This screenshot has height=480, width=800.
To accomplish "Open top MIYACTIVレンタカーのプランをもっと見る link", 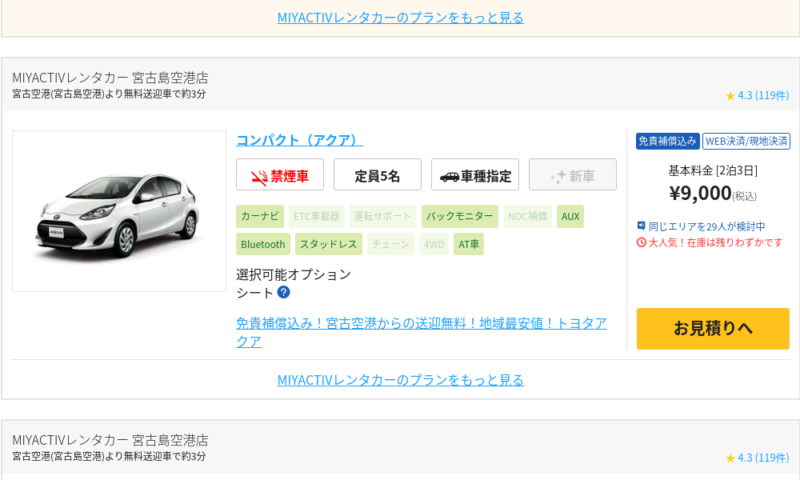I will click(x=401, y=18).
